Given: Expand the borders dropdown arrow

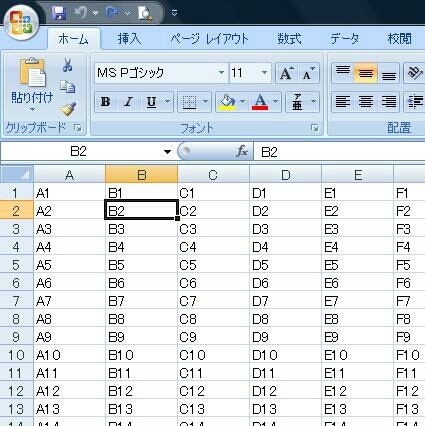Looking at the screenshot, I should pos(205,101).
